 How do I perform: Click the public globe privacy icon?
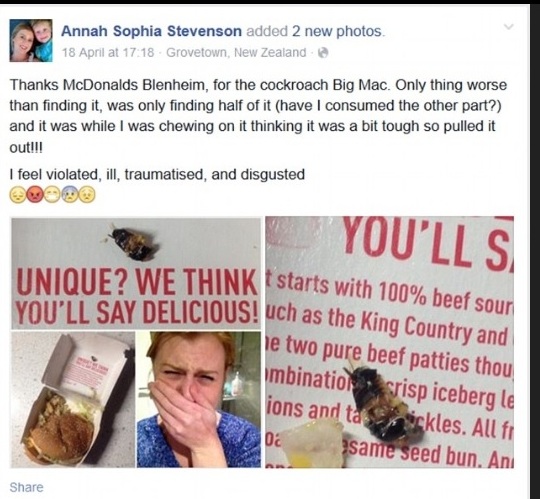click(323, 53)
